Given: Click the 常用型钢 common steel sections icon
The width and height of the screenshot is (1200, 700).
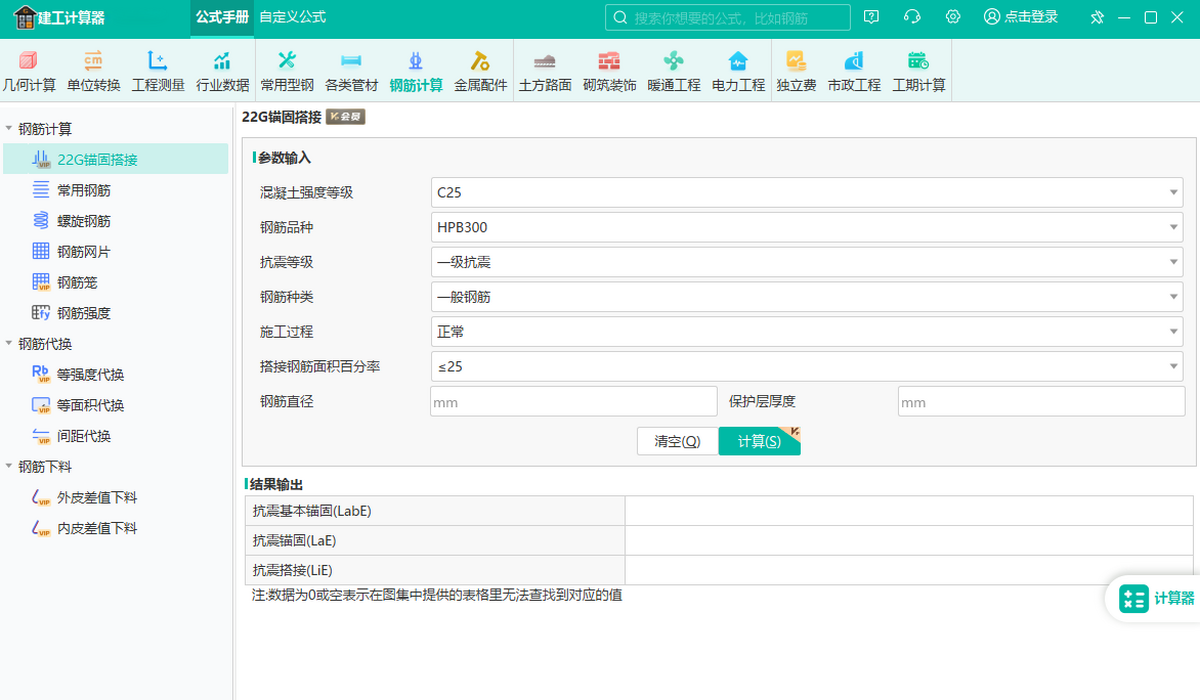Looking at the screenshot, I should tap(287, 62).
